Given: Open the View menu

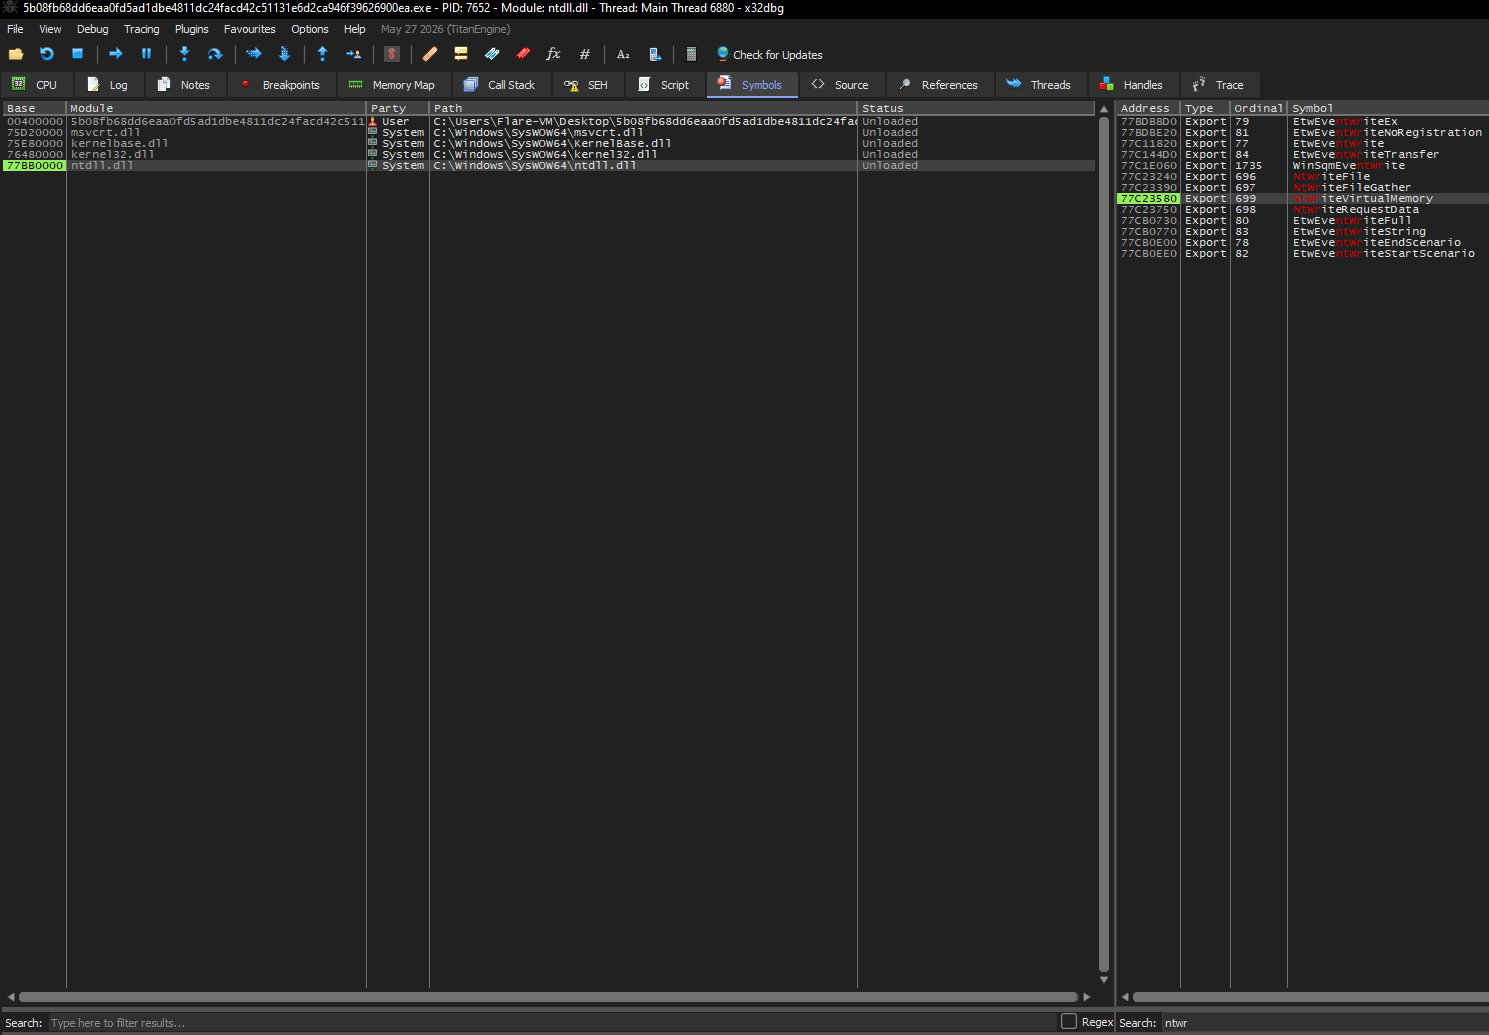Looking at the screenshot, I should [x=50, y=29].
